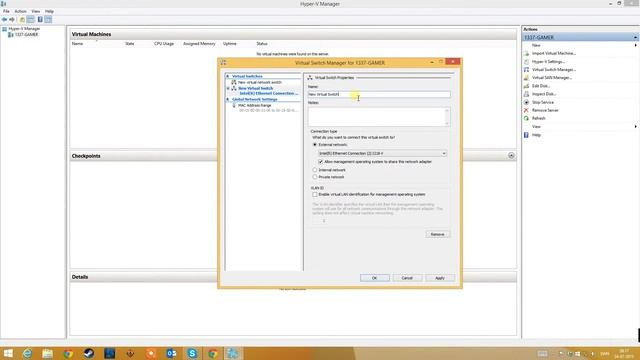The height and width of the screenshot is (360, 640).
Task: Click the Apply button
Action: click(x=440, y=278)
